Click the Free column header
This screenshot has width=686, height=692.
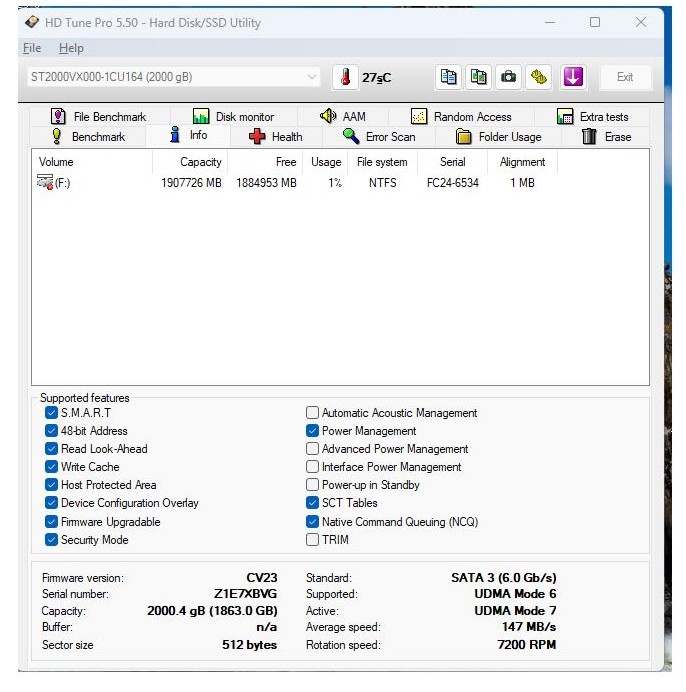(286, 162)
